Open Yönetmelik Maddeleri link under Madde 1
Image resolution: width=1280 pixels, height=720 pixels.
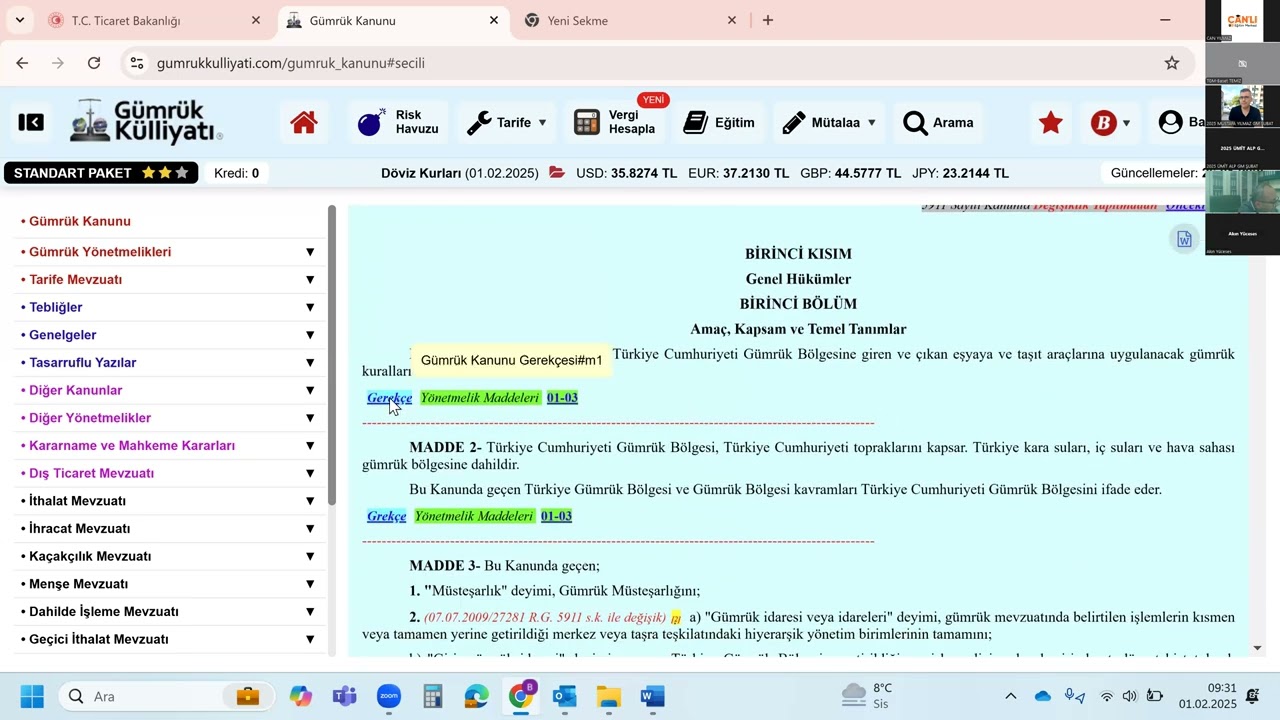480,398
